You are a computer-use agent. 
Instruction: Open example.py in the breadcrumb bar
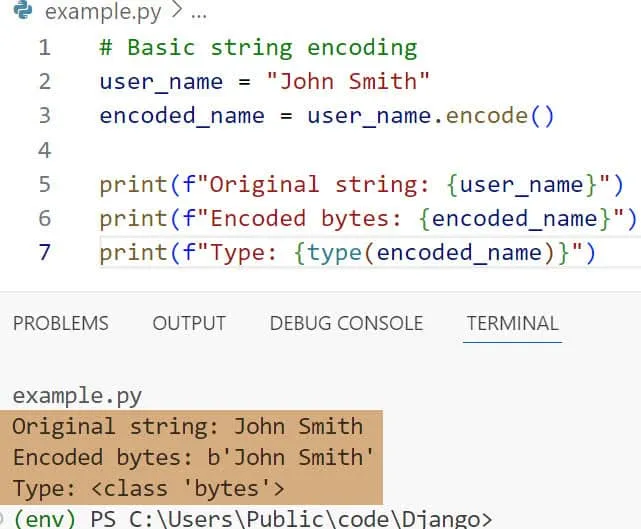click(x=101, y=14)
